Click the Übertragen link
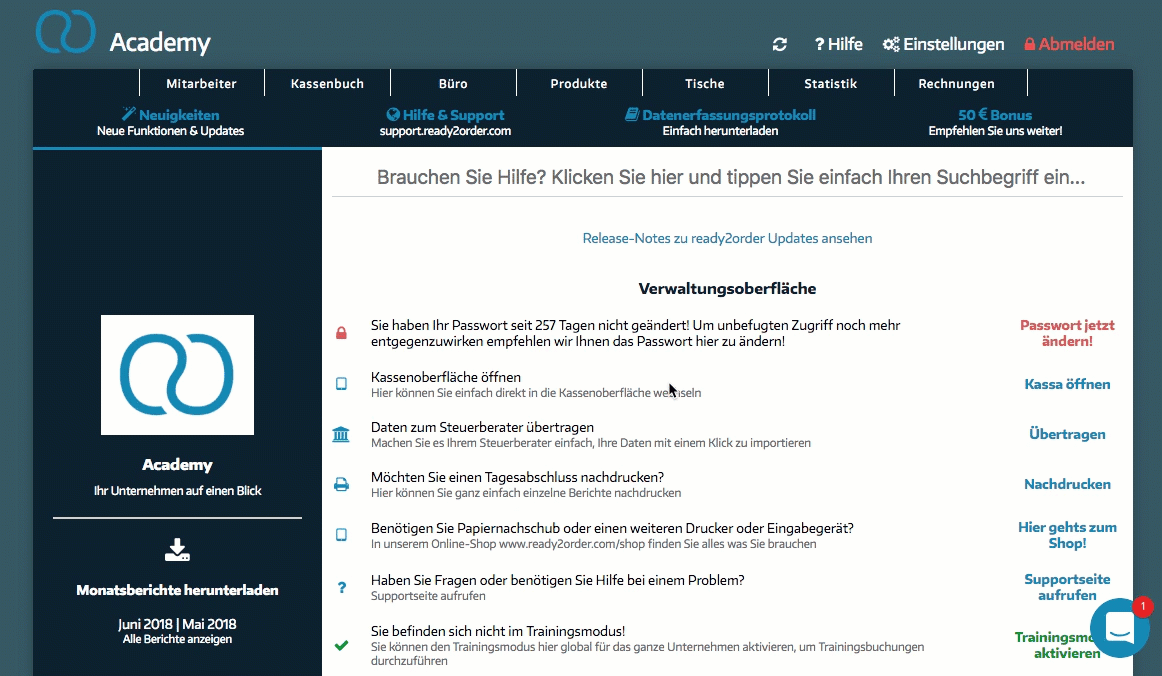The height and width of the screenshot is (676, 1162). tap(1067, 434)
